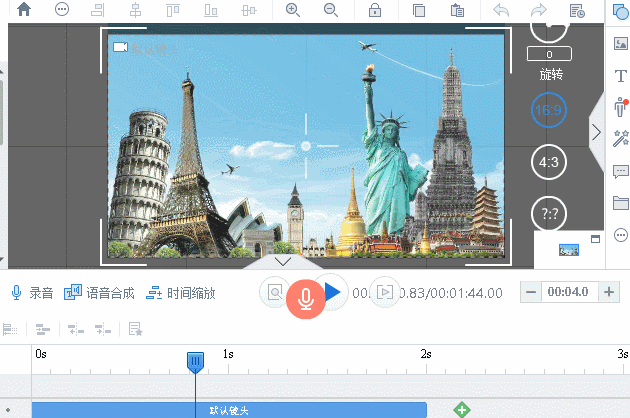Open the speech bubble tool in sidebar
Screen dimensions: 630x418
(x=620, y=171)
